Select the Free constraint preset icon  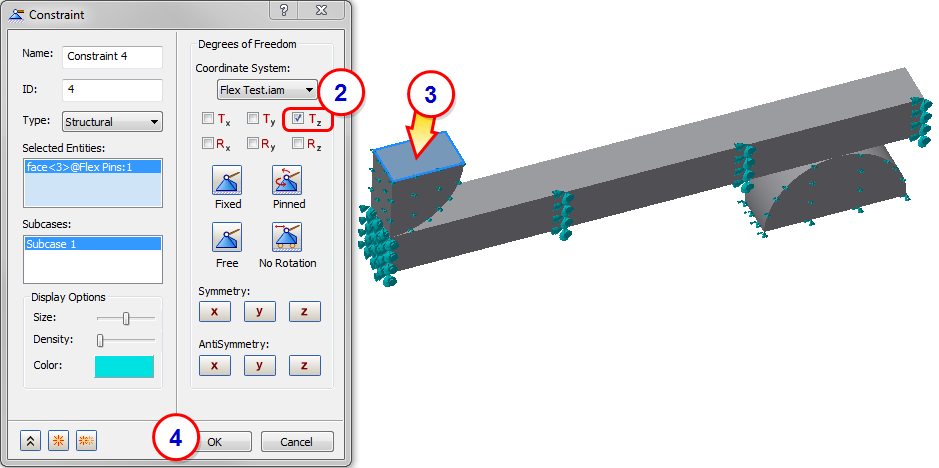tap(227, 237)
